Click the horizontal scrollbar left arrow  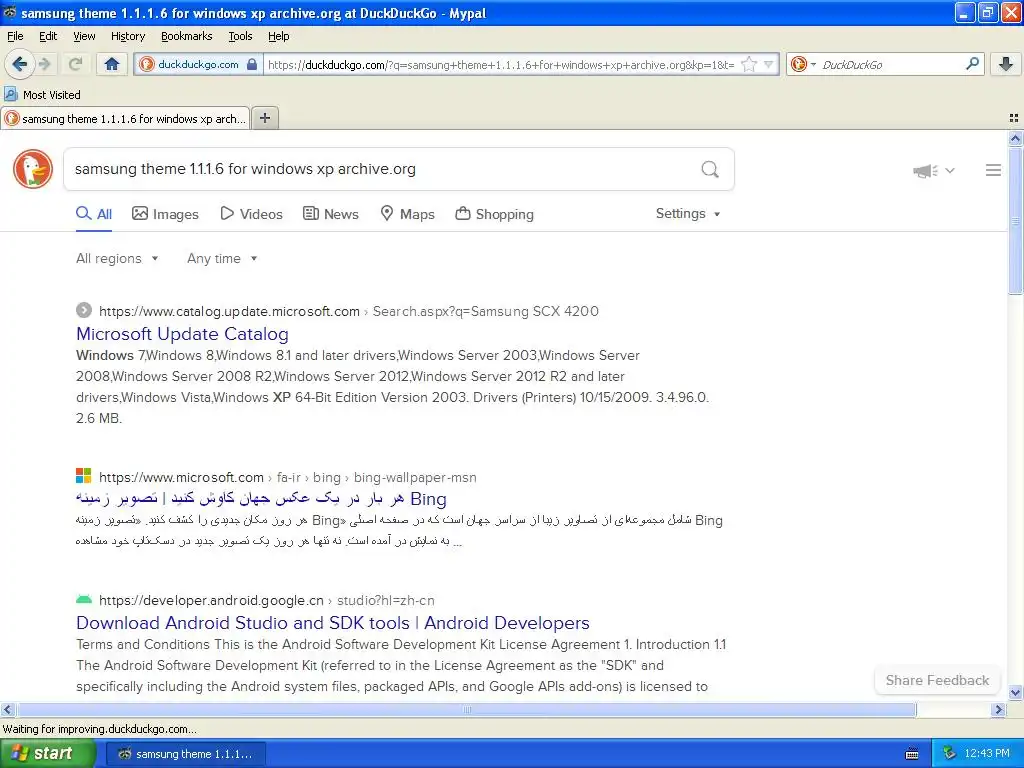(x=7, y=709)
